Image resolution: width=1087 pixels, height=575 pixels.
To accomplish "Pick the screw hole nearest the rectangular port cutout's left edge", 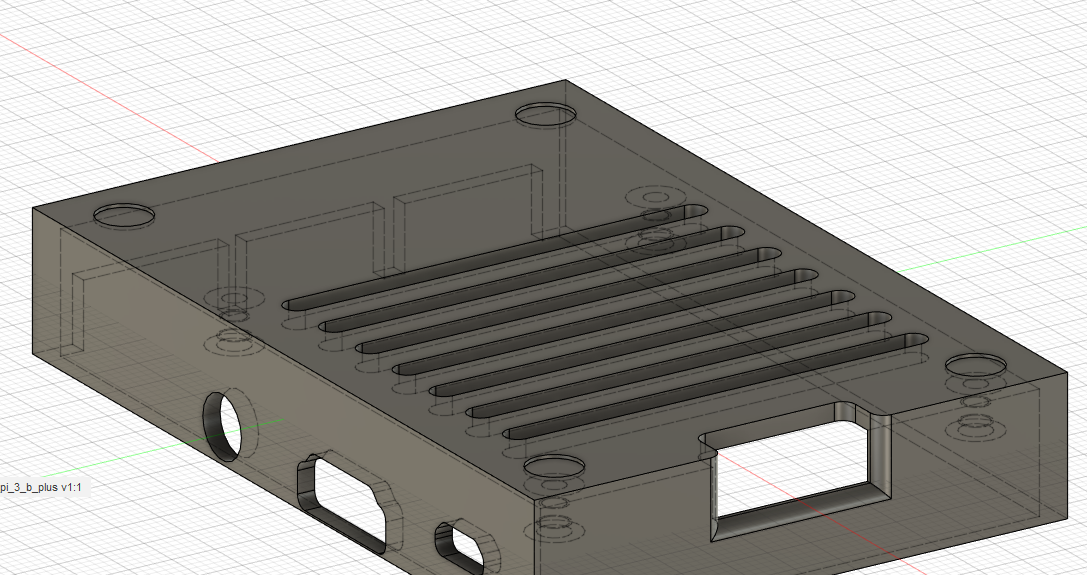I will pos(553,466).
